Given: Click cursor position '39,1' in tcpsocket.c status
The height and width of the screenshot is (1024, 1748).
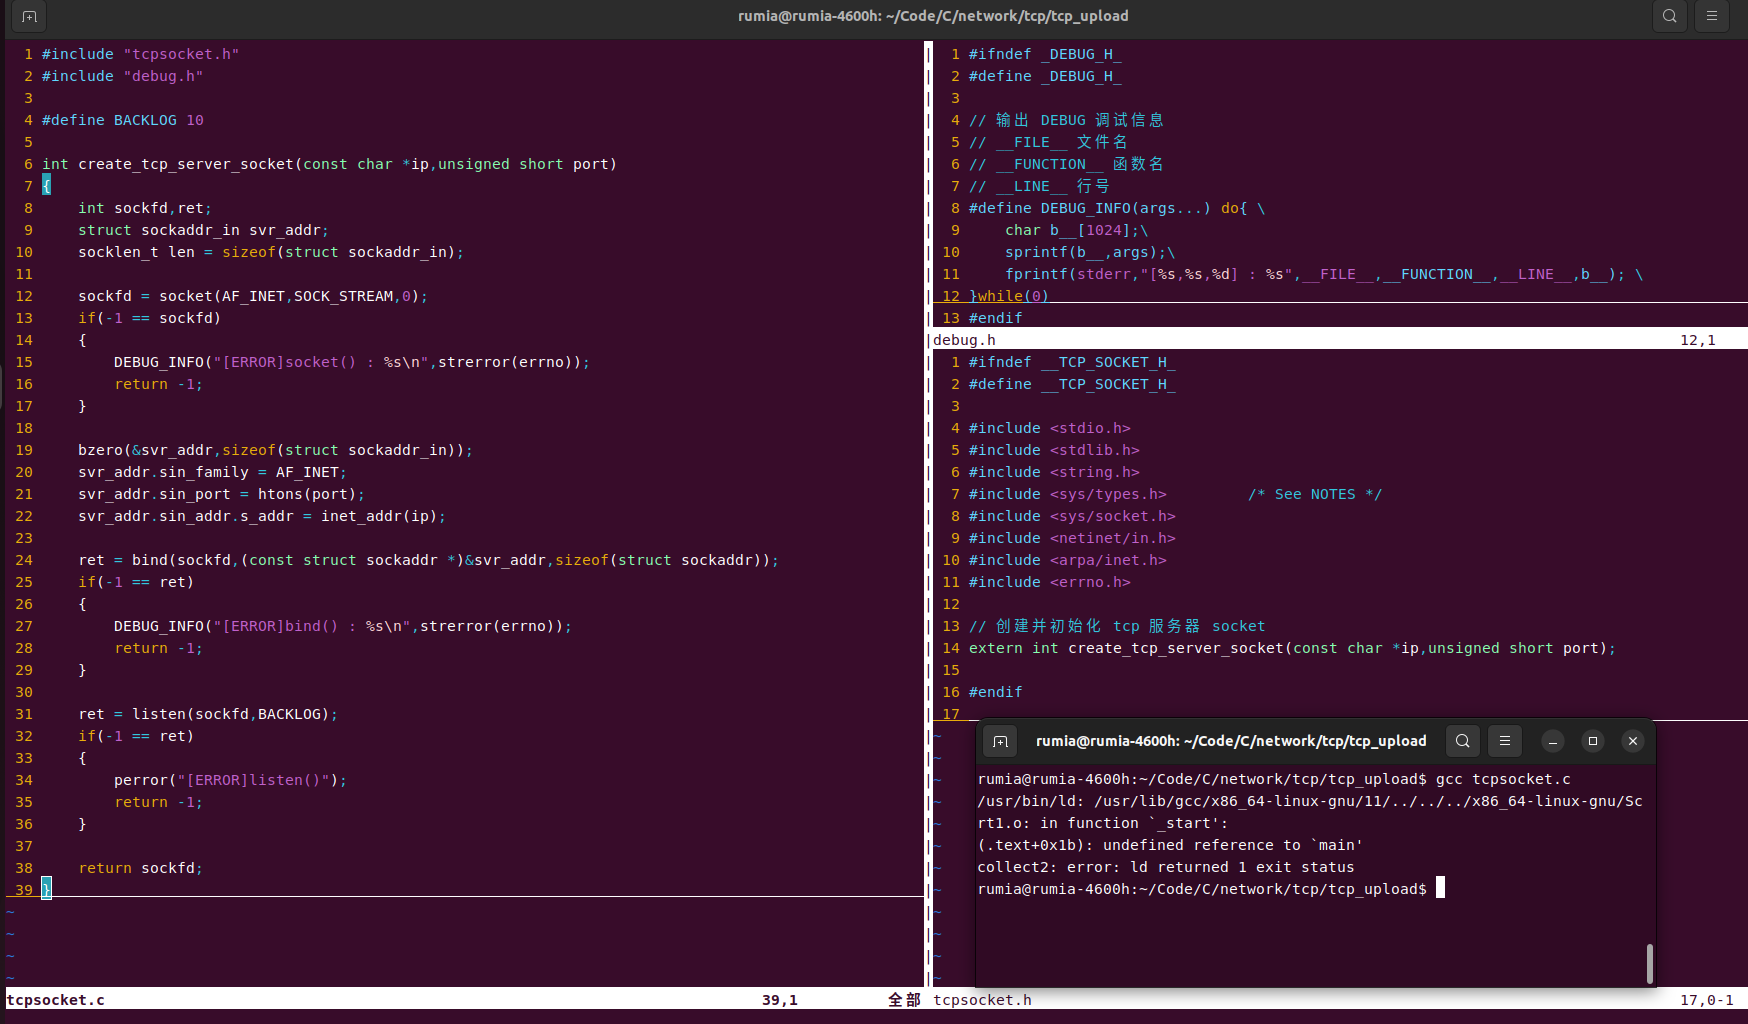Looking at the screenshot, I should coord(780,1000).
